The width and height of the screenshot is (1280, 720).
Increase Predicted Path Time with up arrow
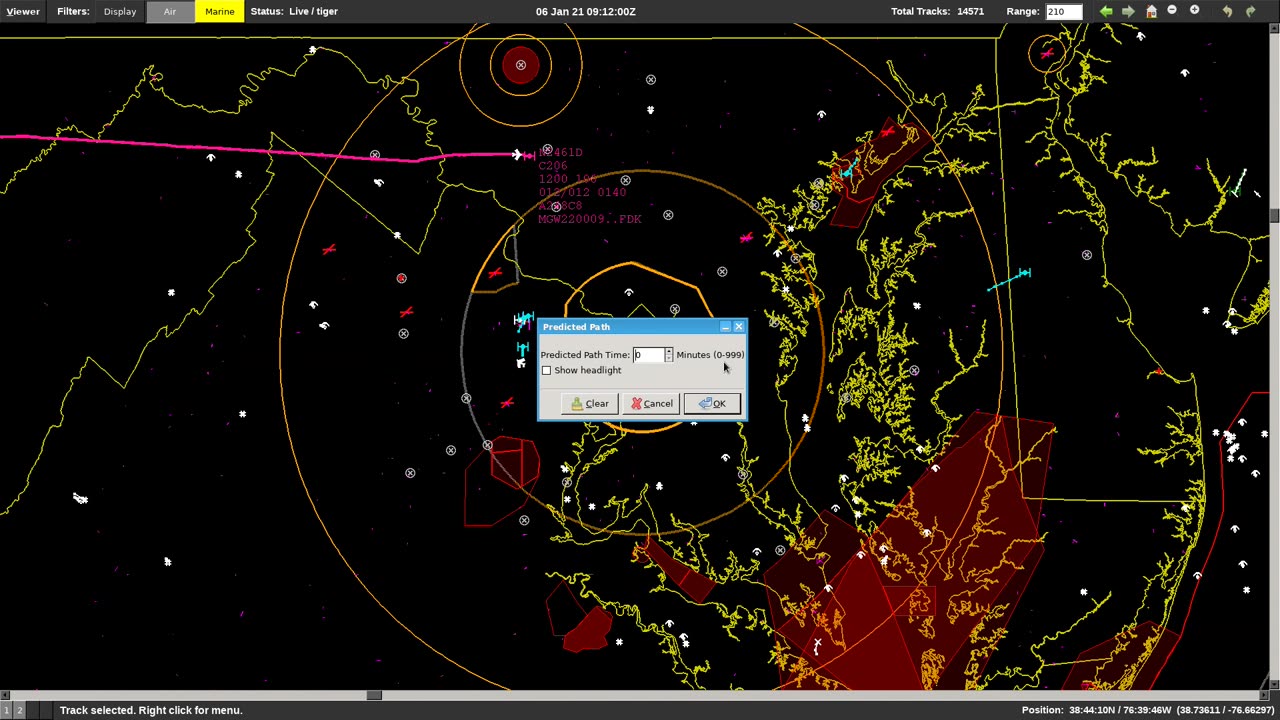click(669, 351)
